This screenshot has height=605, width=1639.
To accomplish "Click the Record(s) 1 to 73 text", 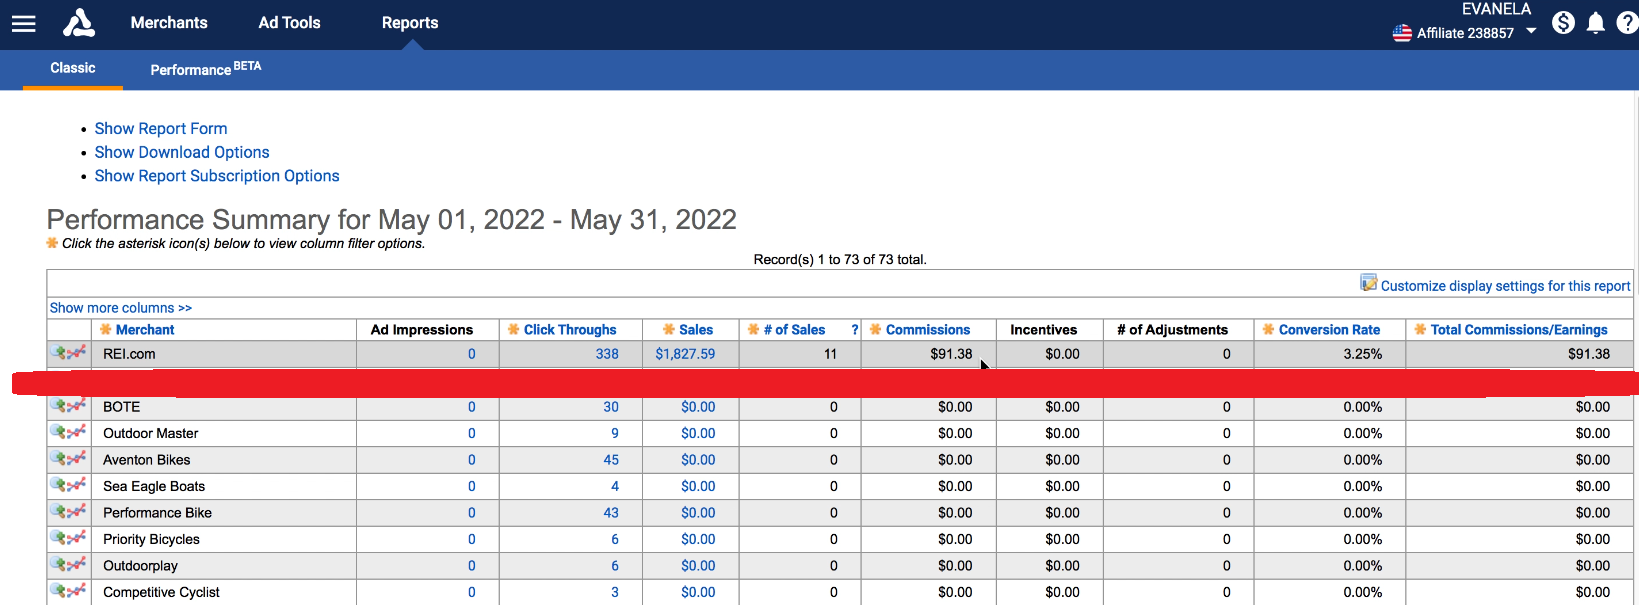I will pyautogui.click(x=840, y=260).
